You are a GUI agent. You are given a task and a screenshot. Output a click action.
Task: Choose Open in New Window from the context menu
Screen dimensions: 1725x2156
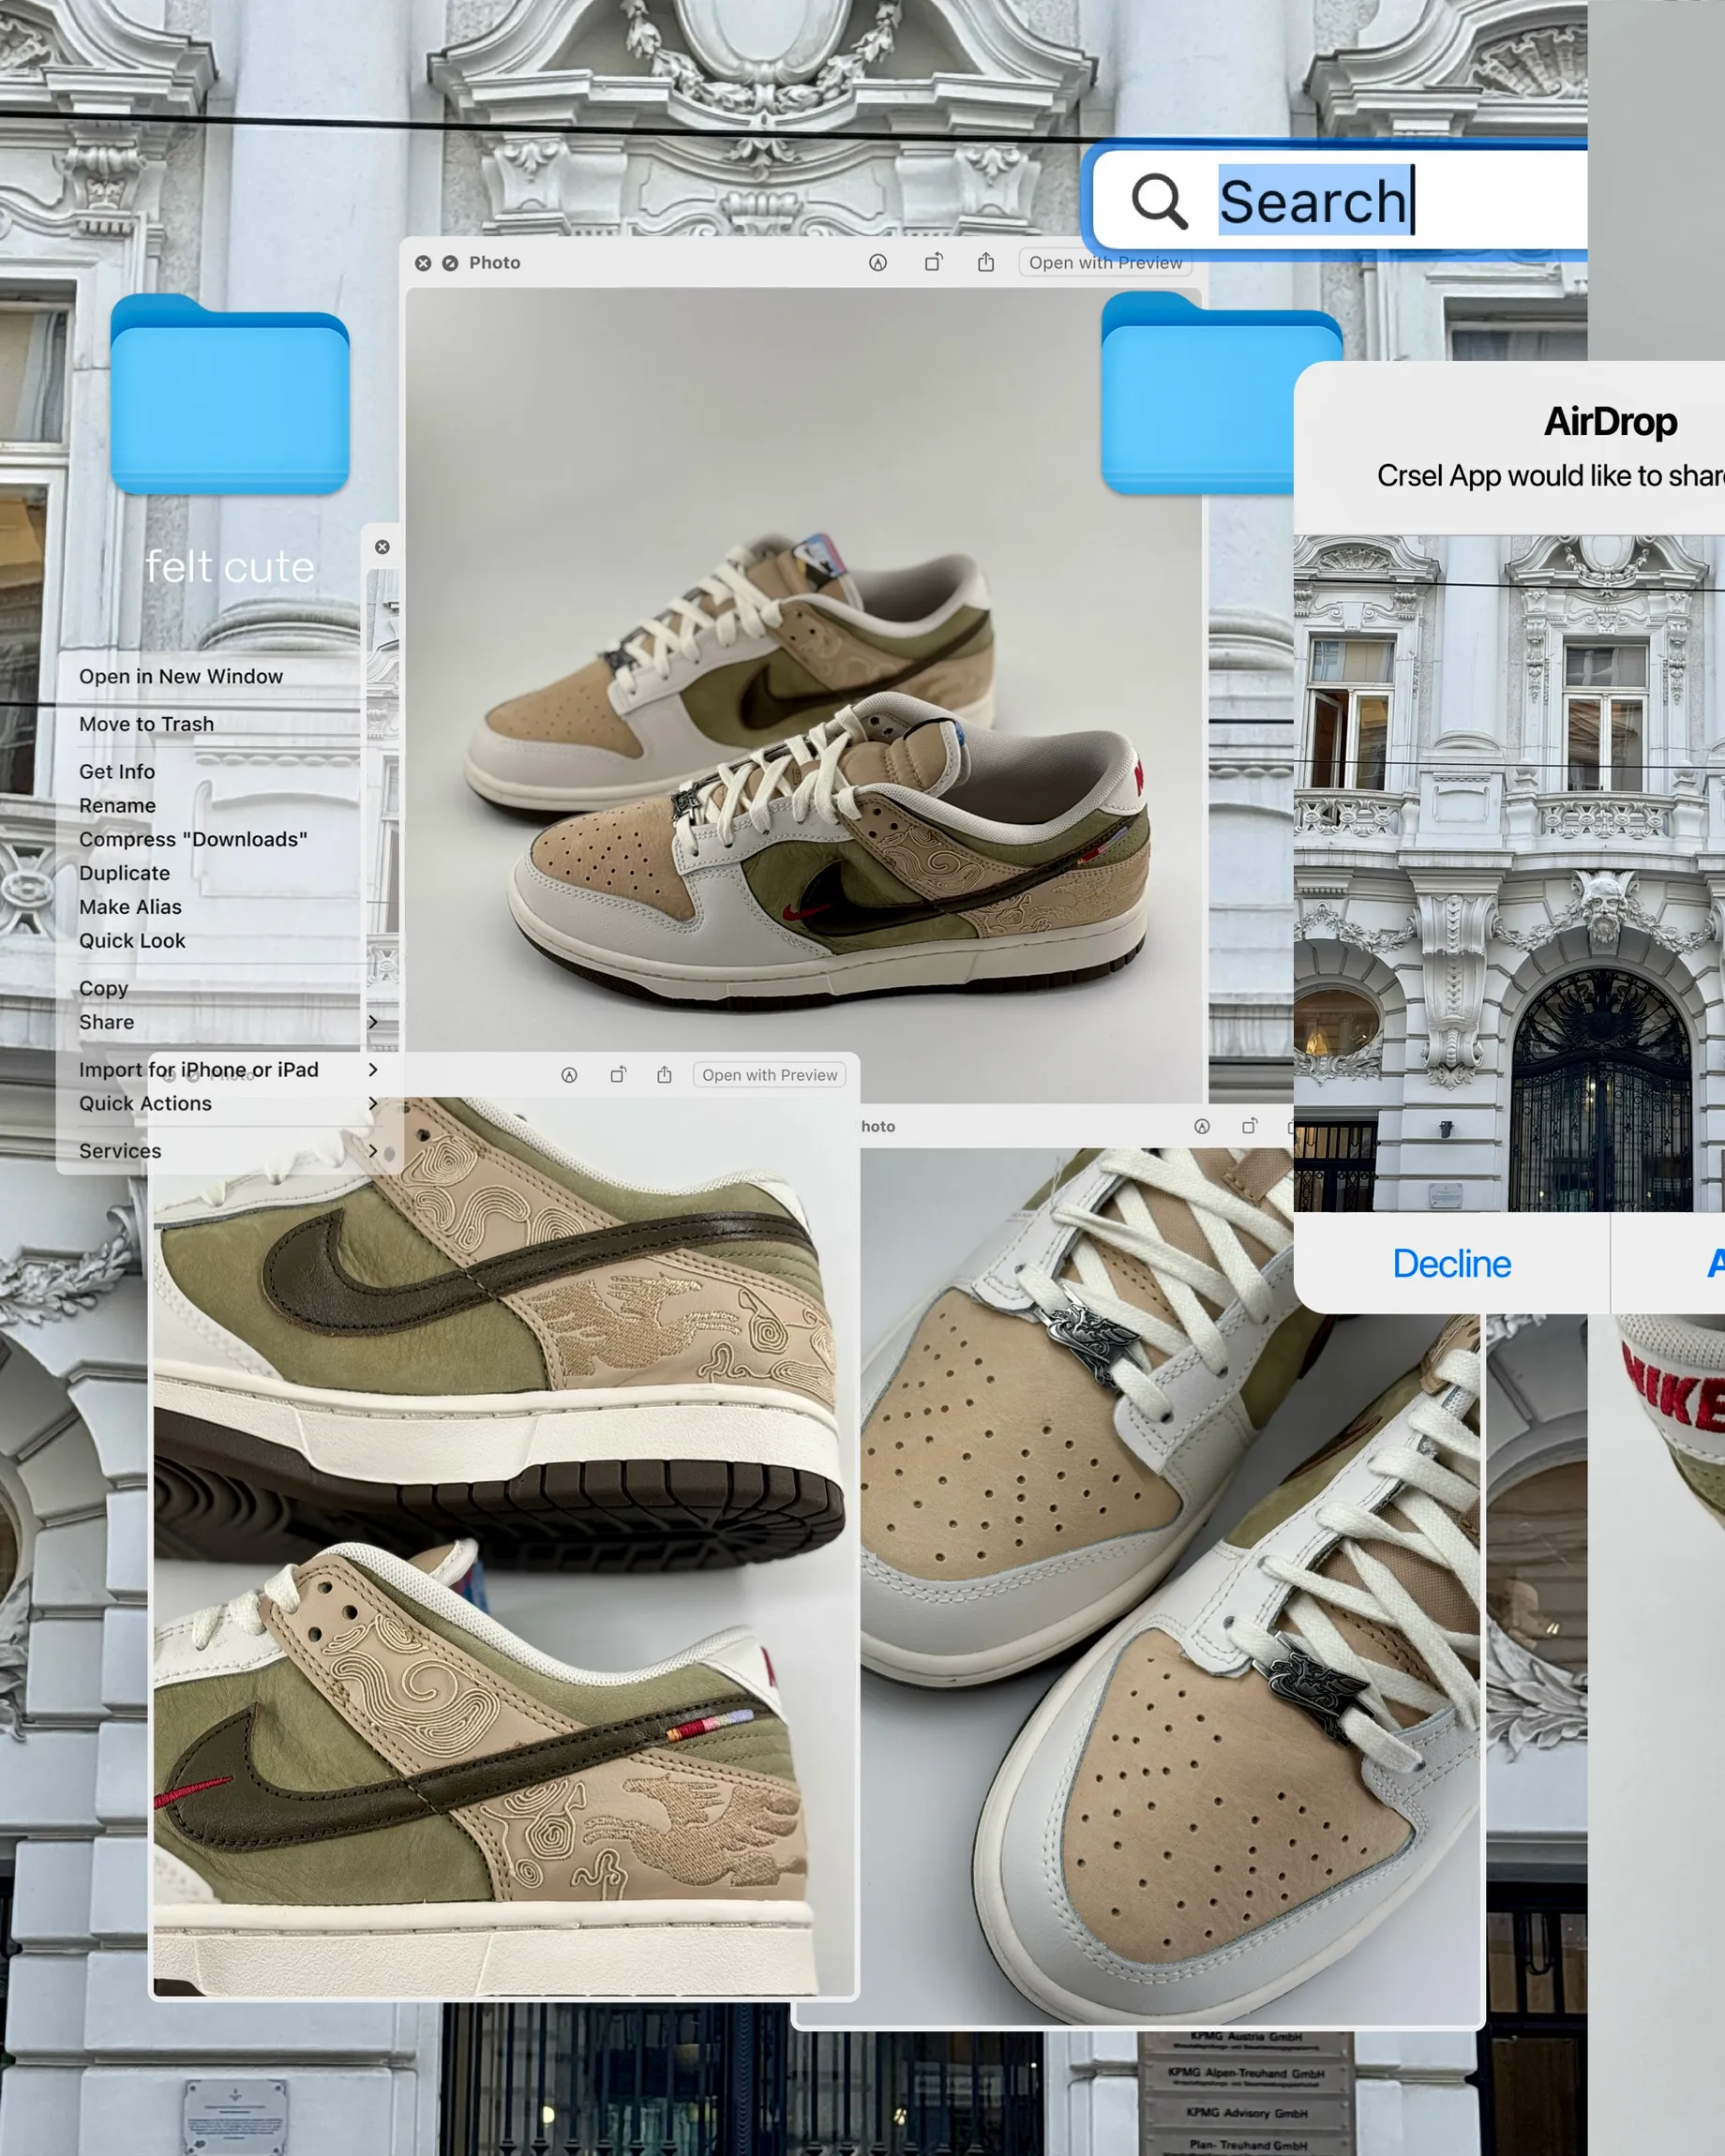pos(181,677)
